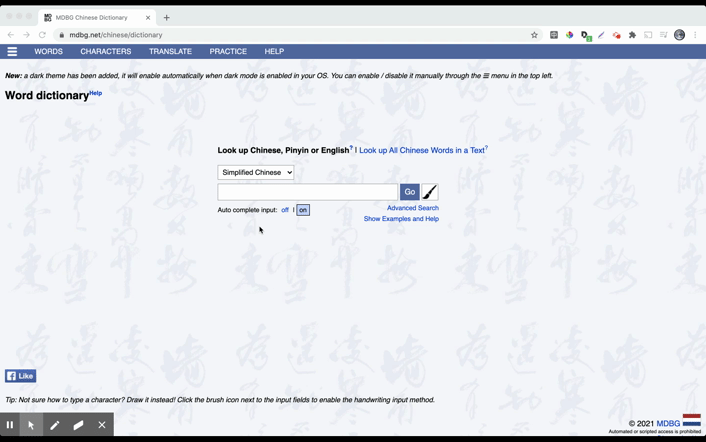Select the eraser tool in the recording toolbar
This screenshot has height=442, width=706.
pyautogui.click(x=78, y=425)
